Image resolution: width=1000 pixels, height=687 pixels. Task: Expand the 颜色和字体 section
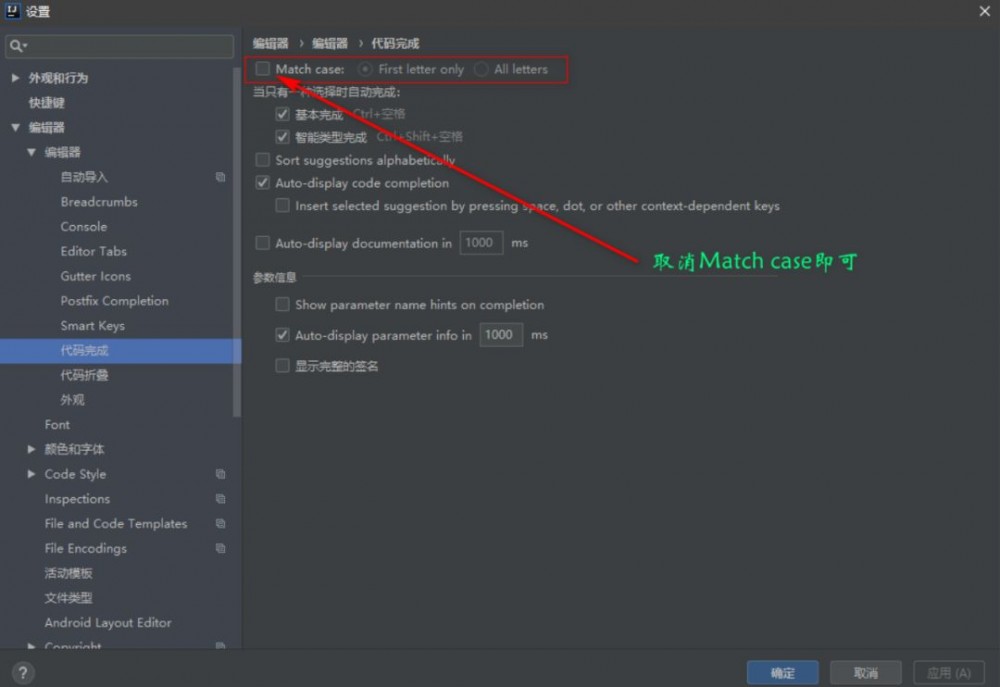tap(31, 449)
